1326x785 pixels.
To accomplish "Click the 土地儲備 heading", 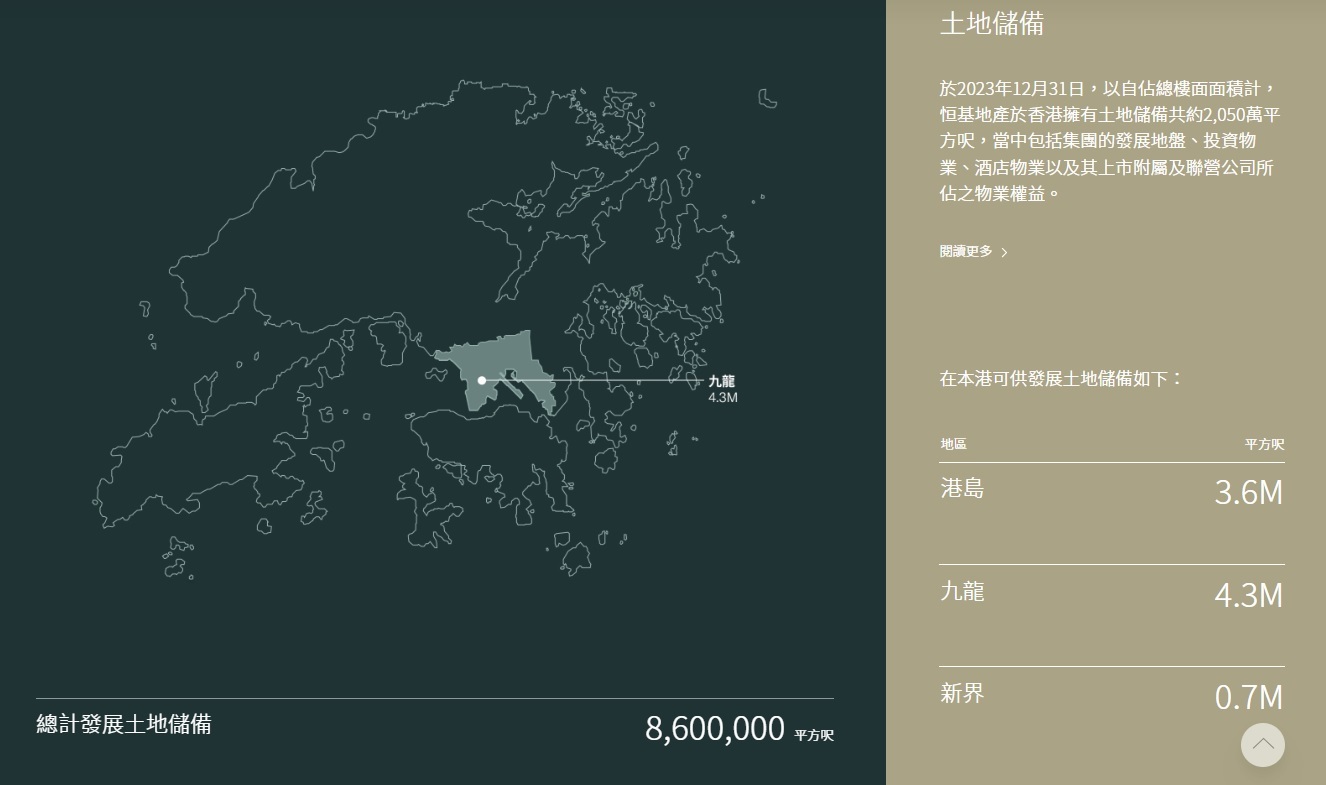I will point(992,24).
